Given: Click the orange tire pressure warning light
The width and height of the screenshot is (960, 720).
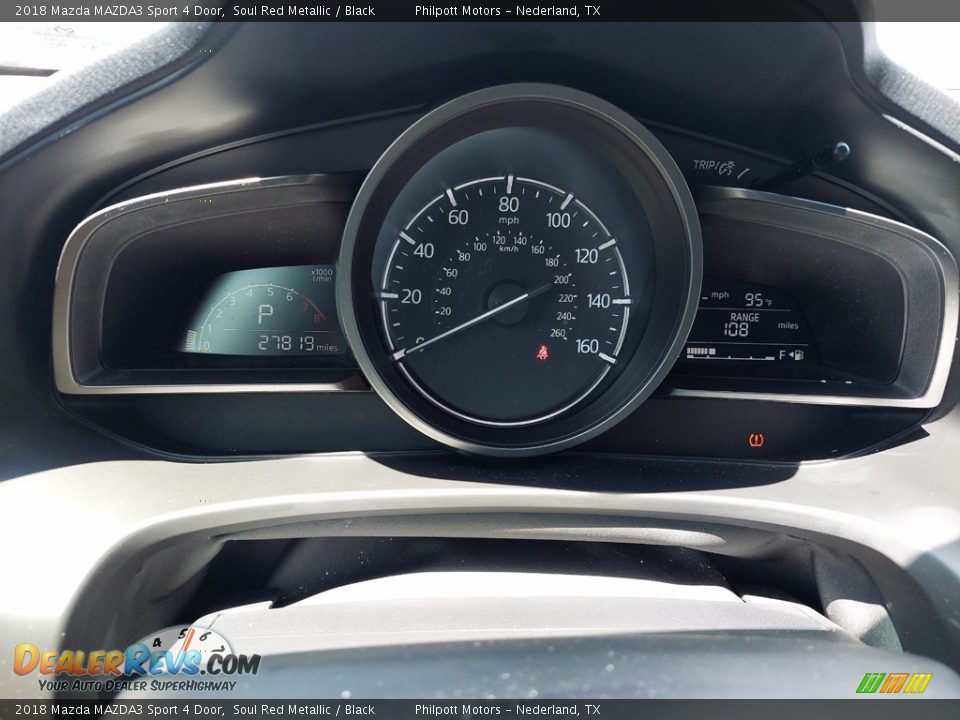Looking at the screenshot, I should (756, 440).
